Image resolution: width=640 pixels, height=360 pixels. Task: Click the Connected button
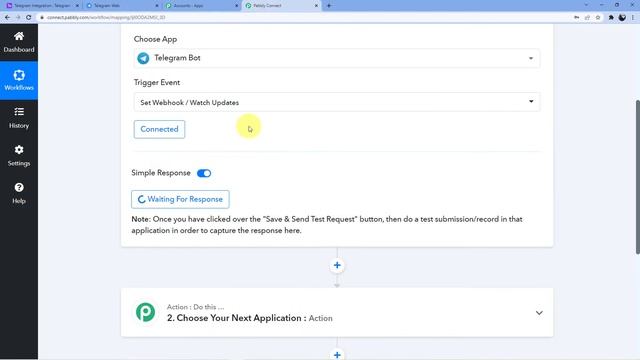[x=159, y=129]
